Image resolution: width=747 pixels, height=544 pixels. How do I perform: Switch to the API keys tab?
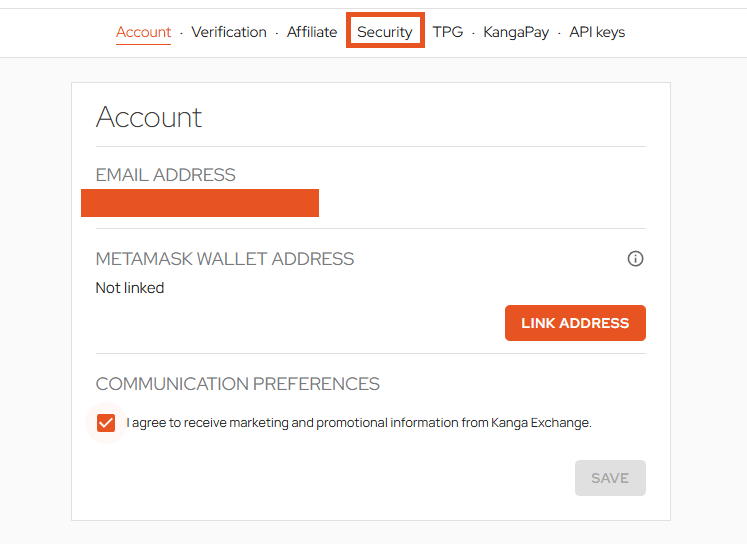[x=597, y=32]
